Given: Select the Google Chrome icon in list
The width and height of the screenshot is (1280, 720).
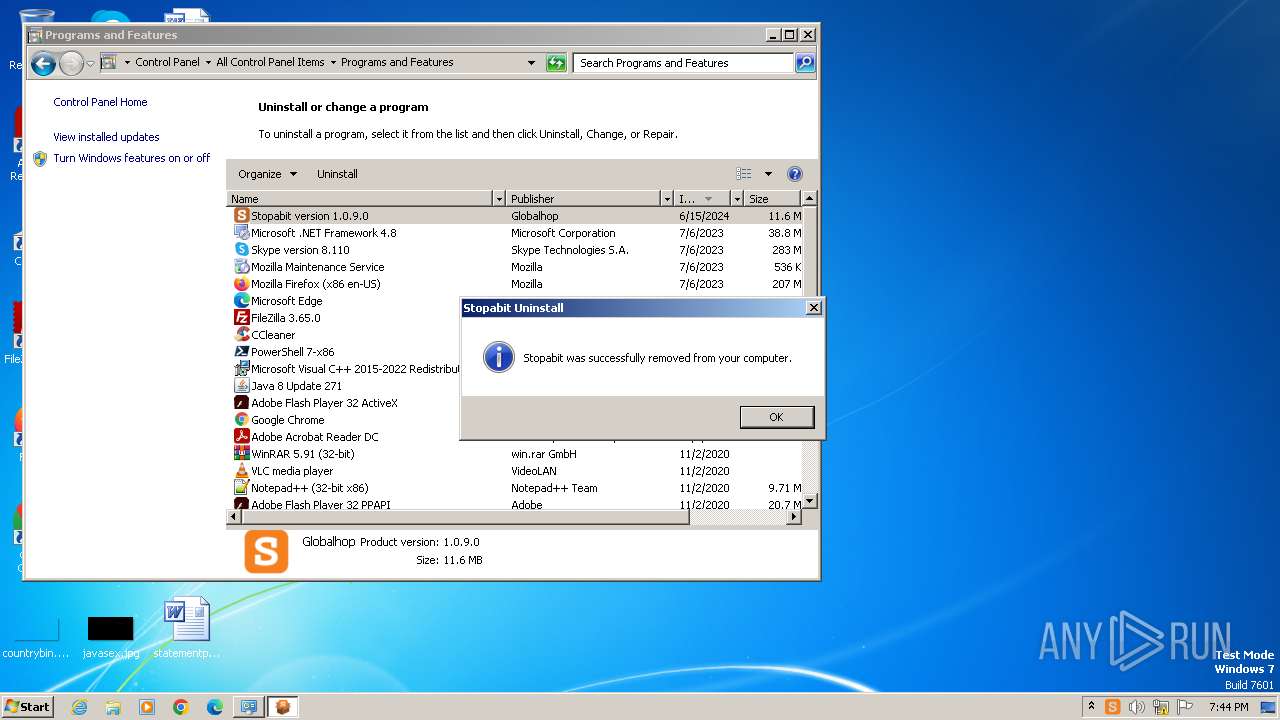Looking at the screenshot, I should [241, 420].
